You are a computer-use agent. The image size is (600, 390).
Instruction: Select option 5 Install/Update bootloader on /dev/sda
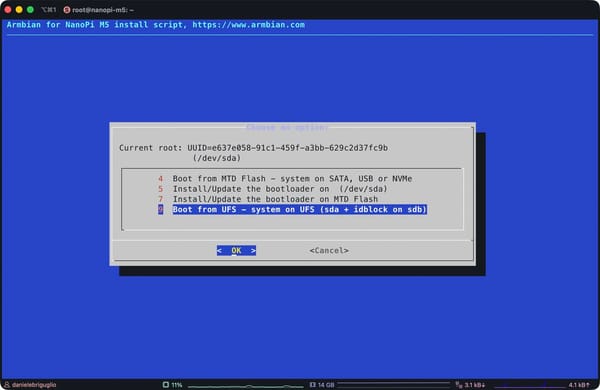[x=273, y=189]
